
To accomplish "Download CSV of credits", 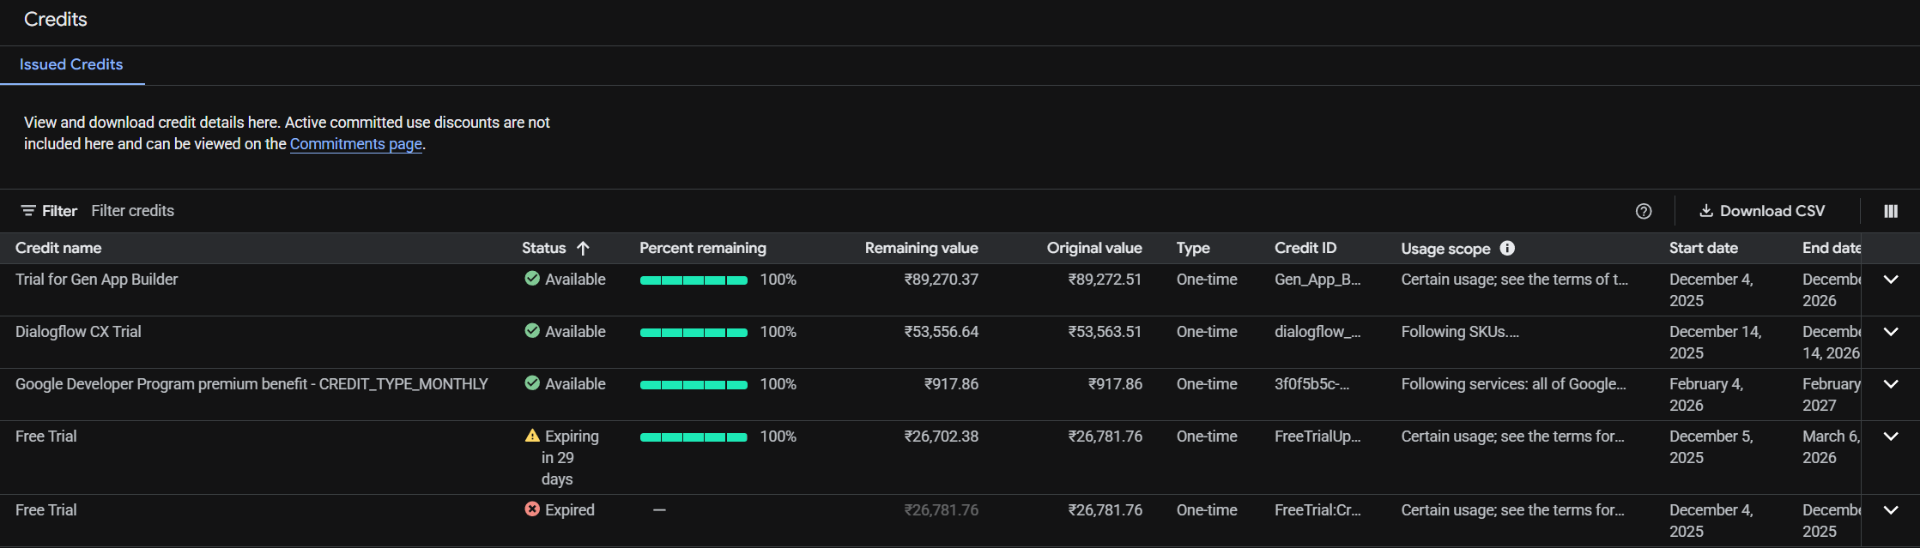I will pos(1762,211).
